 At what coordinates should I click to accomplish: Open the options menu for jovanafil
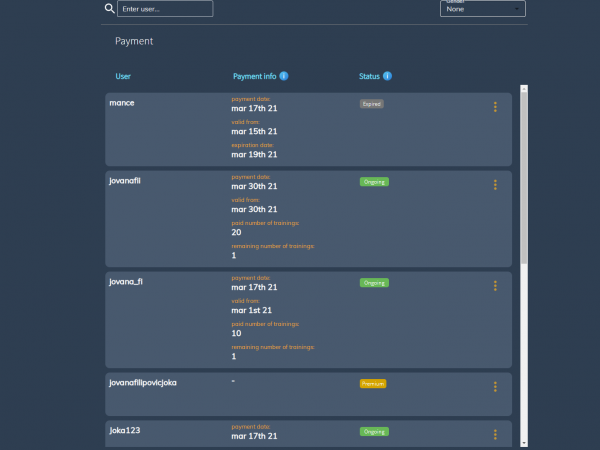tap(495, 185)
